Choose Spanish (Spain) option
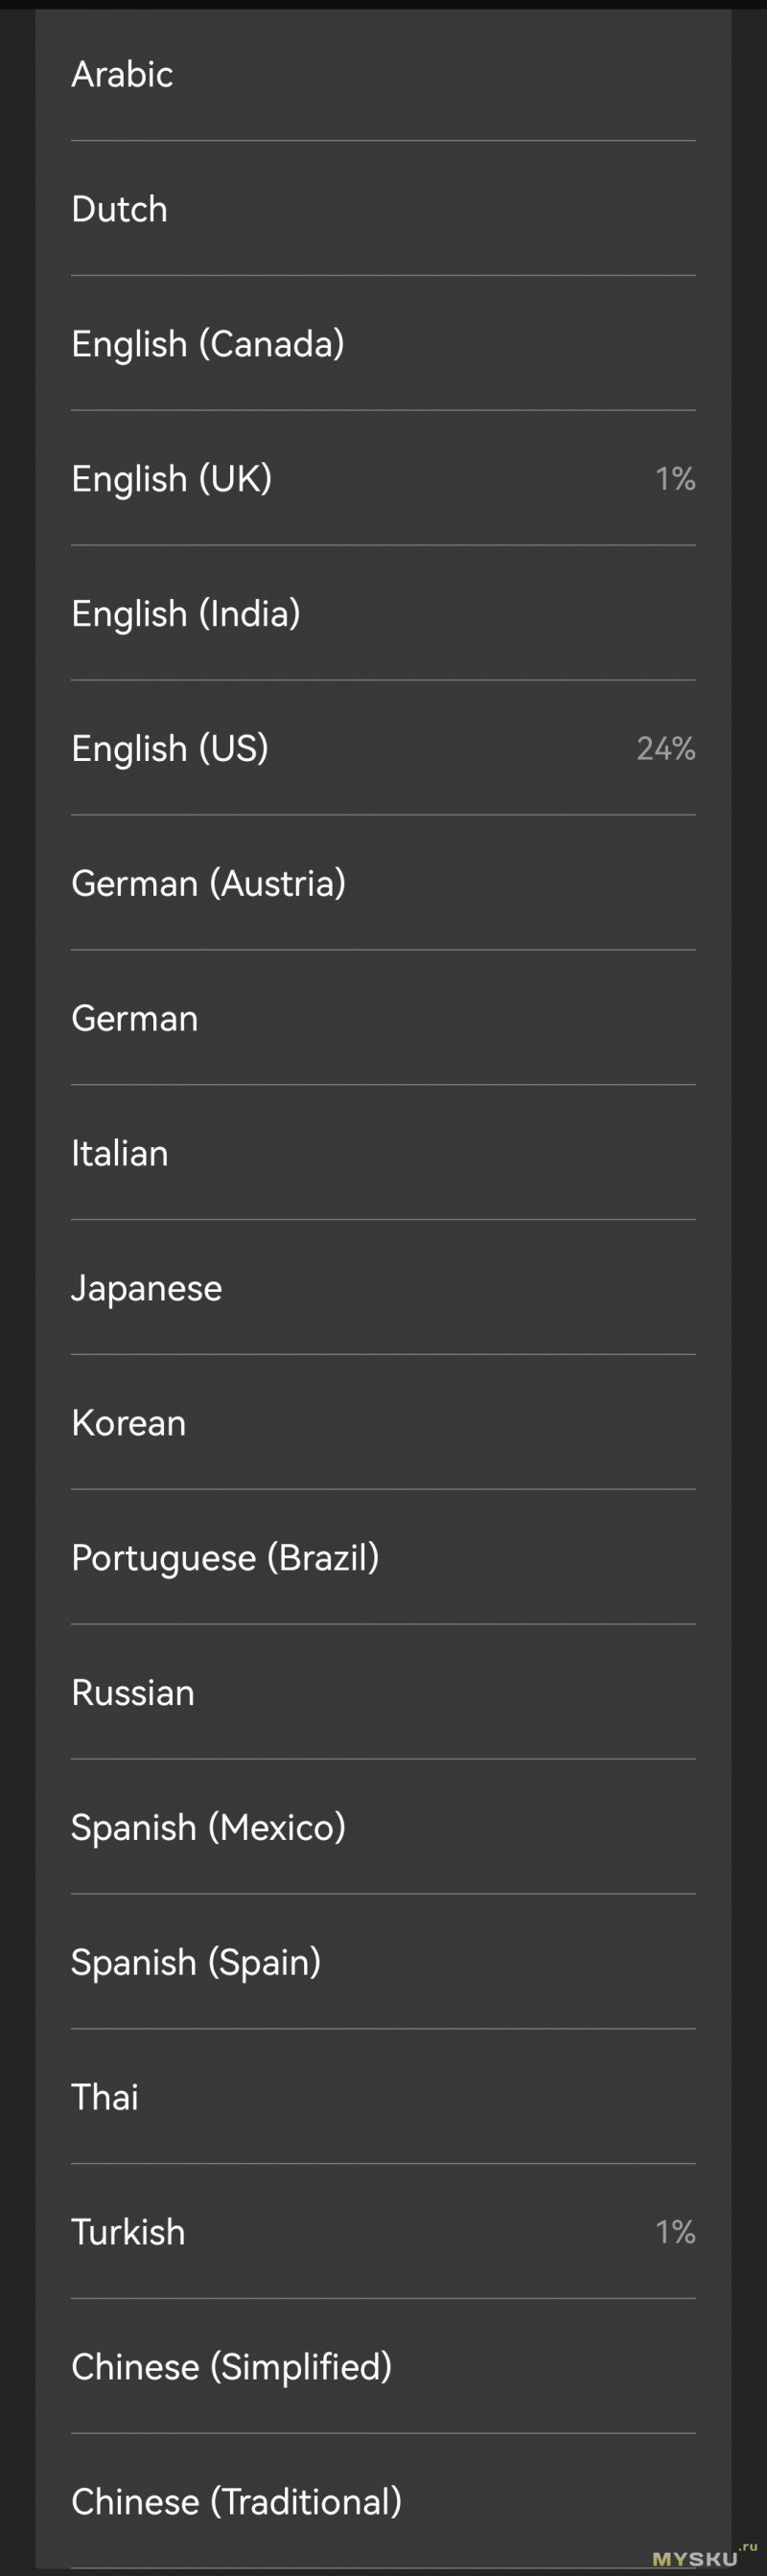Screen dimensions: 767x2576 (383, 1962)
